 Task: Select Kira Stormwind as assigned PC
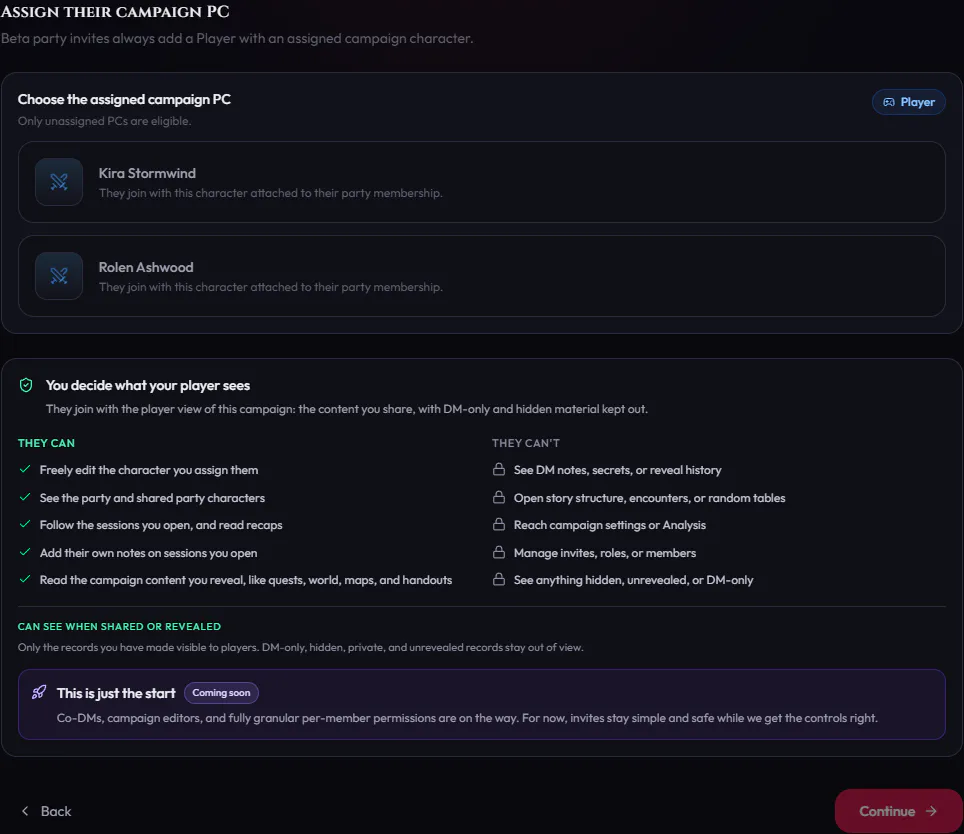tap(481, 182)
